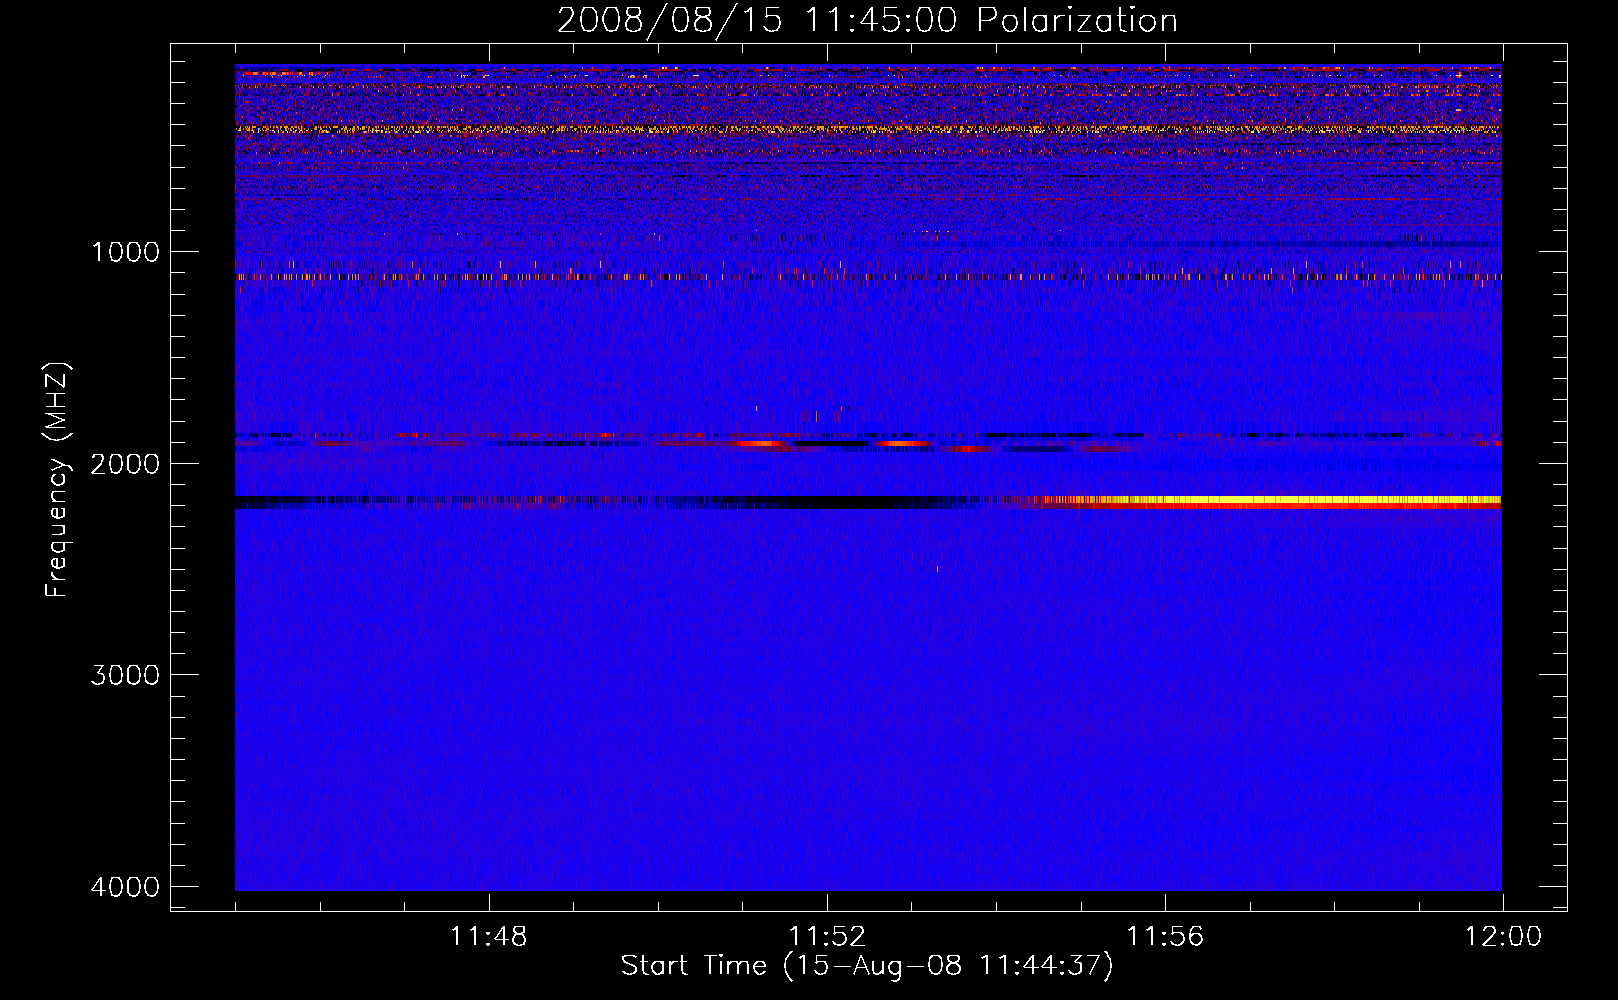Select the 4000 frequency axis label

[125, 887]
